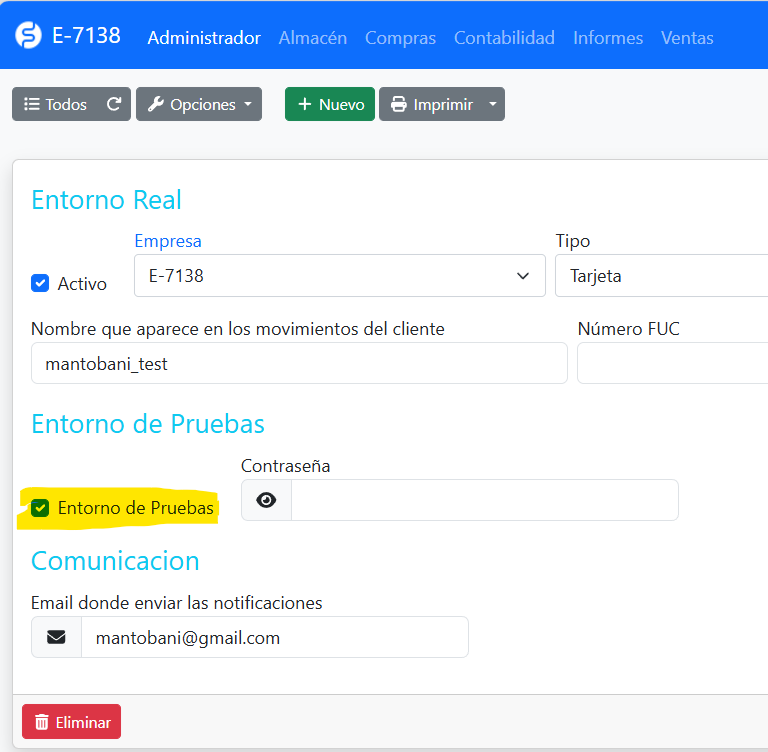Viewport: 768px width, 752px height.
Task: Click the Imprimir printer button
Action: [x=431, y=105]
